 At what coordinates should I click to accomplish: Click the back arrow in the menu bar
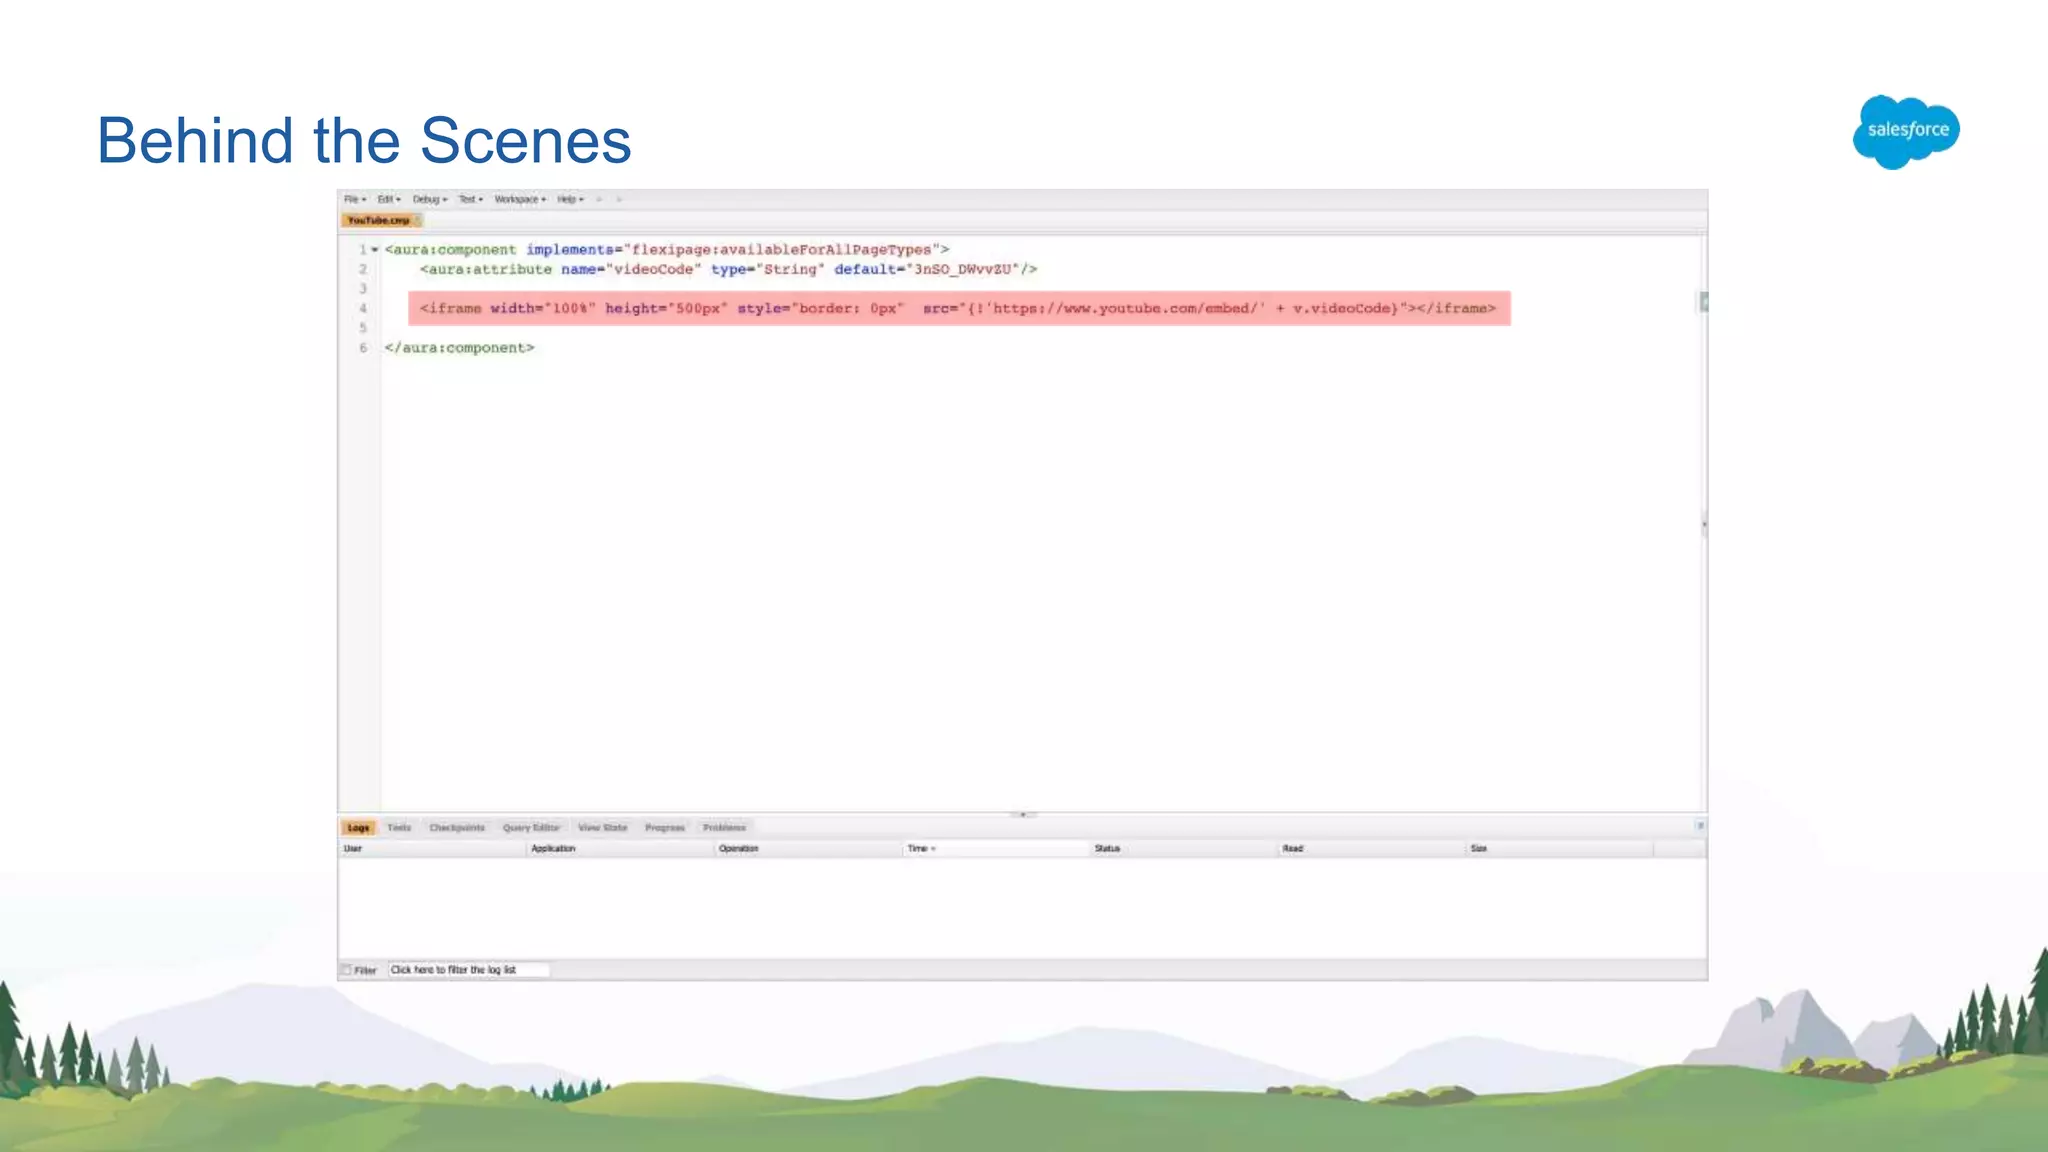(x=599, y=200)
